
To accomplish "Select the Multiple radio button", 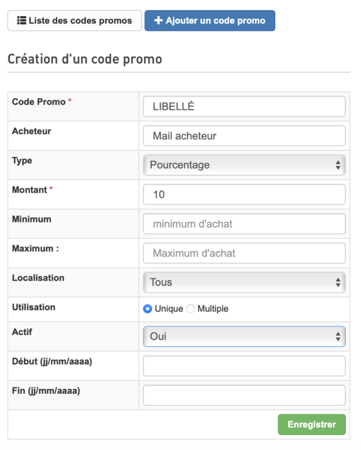I will point(191,309).
